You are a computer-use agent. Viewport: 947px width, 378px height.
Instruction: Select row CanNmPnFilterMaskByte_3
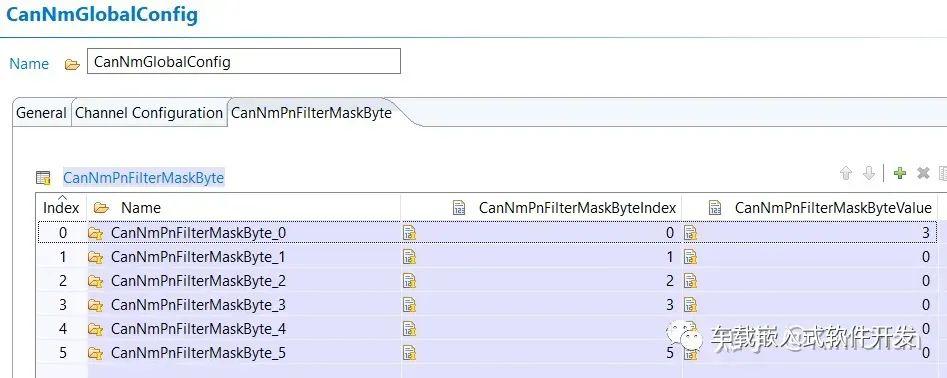pos(487,305)
